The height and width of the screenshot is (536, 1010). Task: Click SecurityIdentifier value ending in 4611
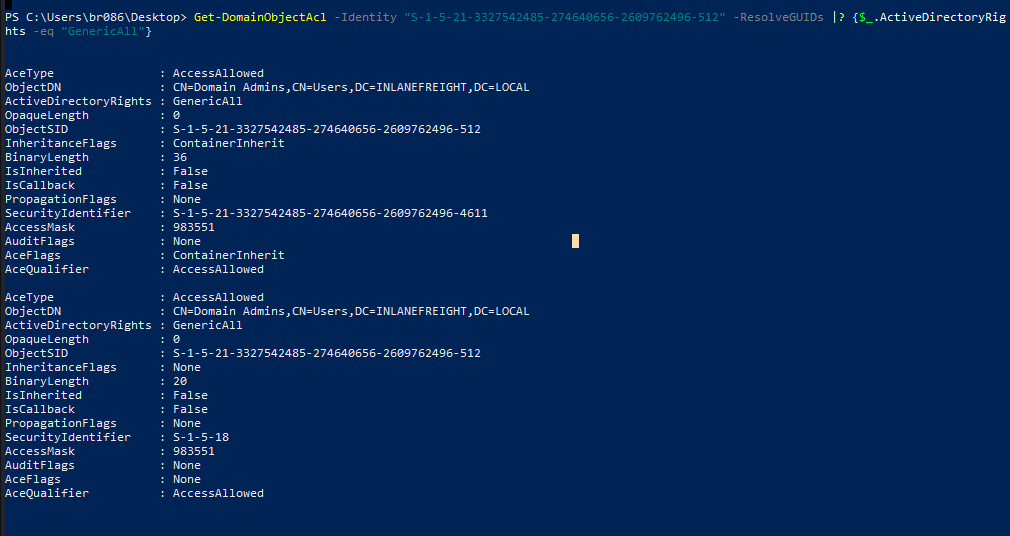click(330, 213)
